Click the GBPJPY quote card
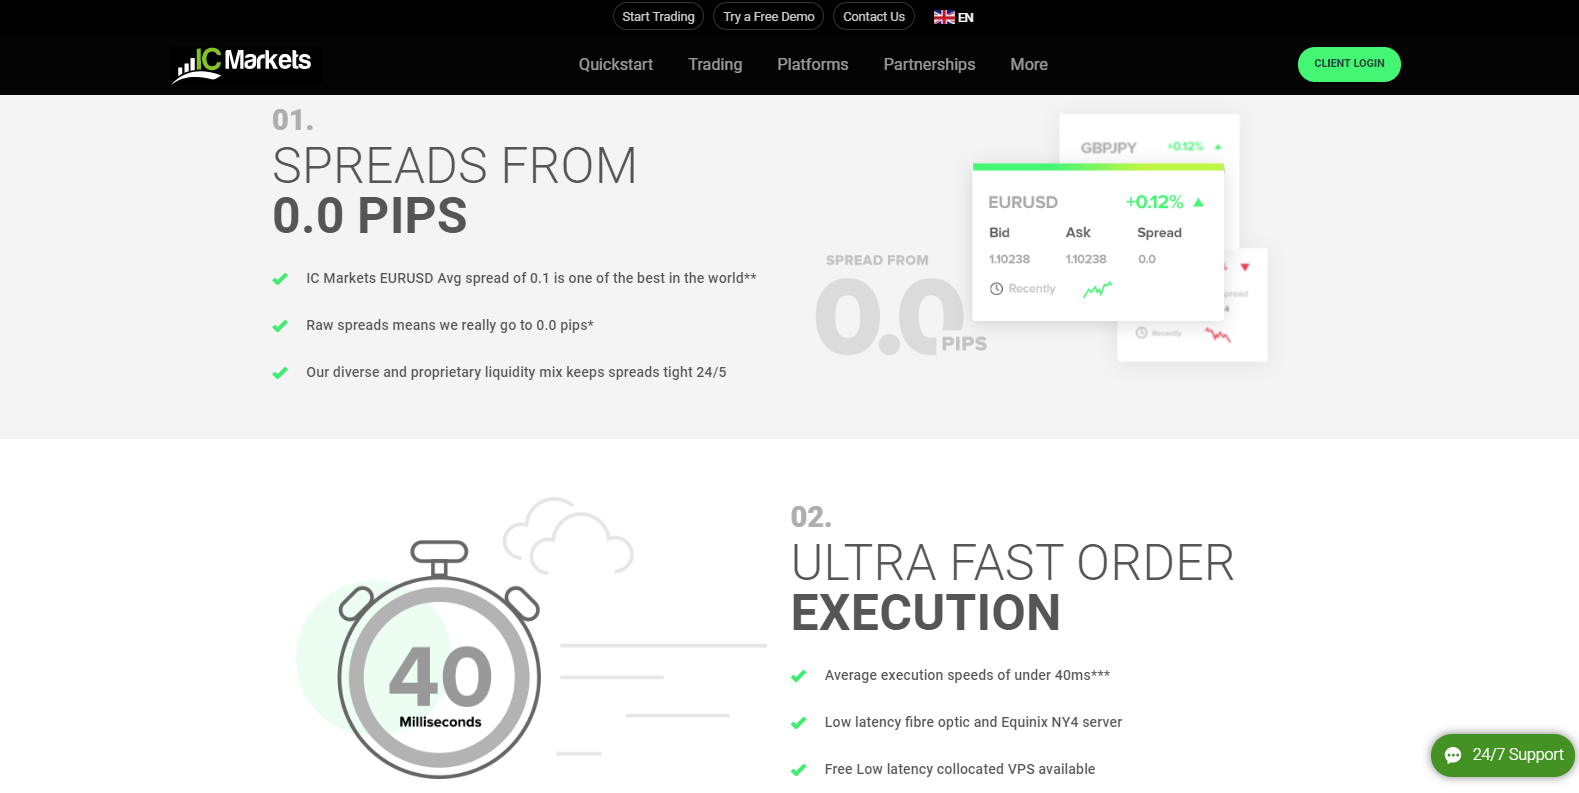This screenshot has height=793, width=1579. (x=1148, y=142)
